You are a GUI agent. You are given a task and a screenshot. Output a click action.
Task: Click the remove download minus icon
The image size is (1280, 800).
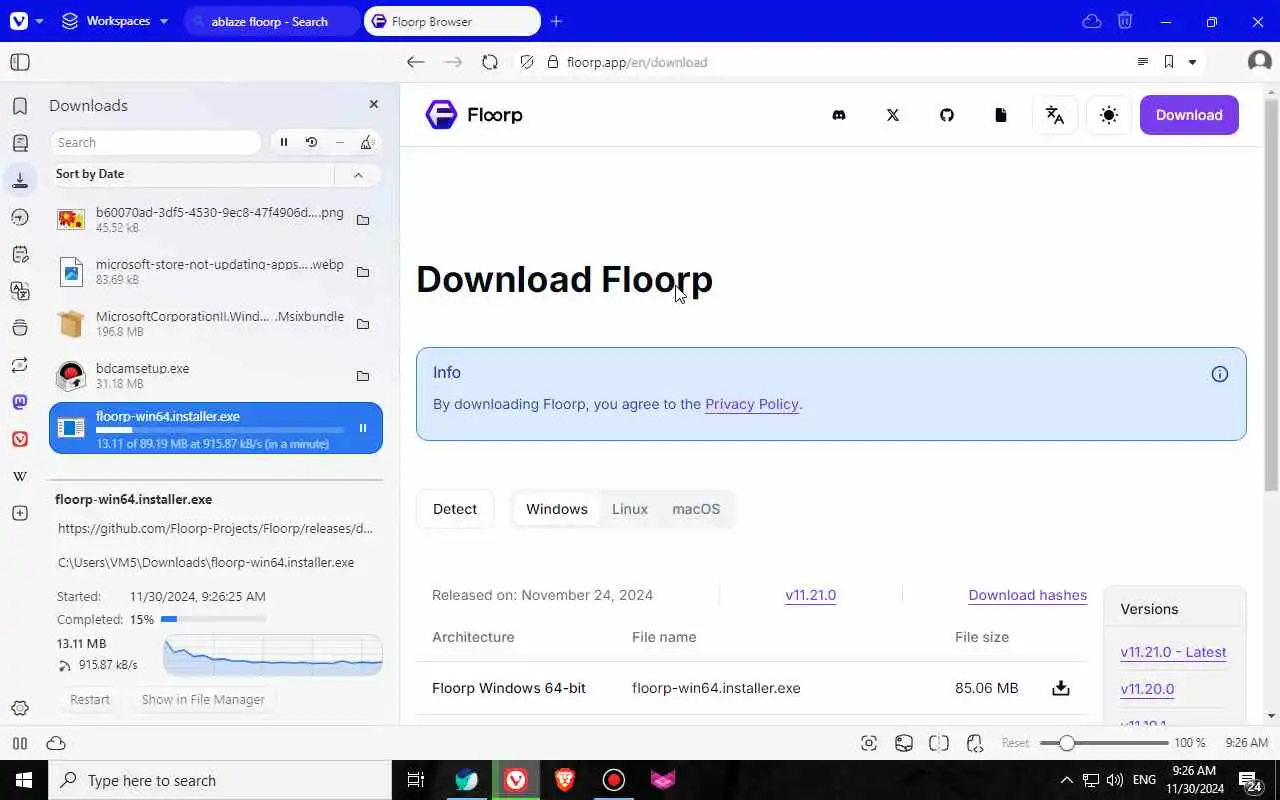click(340, 142)
